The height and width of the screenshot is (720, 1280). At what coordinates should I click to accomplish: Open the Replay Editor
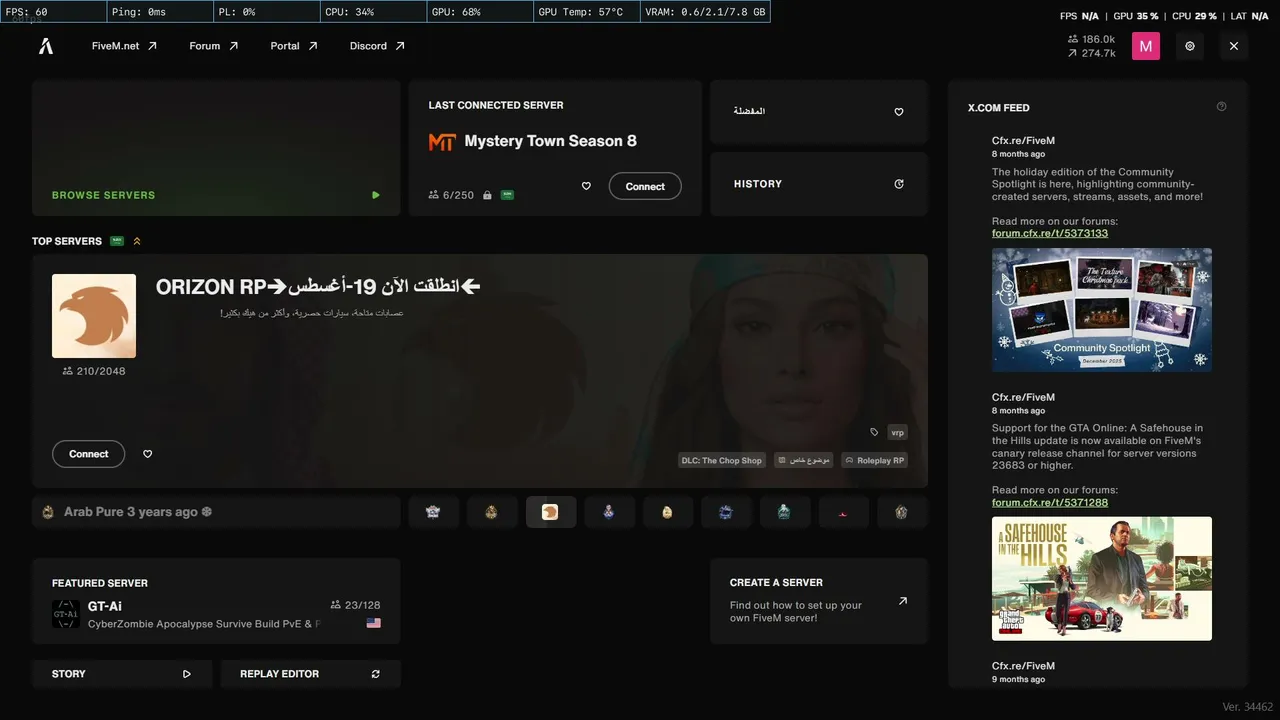click(310, 674)
